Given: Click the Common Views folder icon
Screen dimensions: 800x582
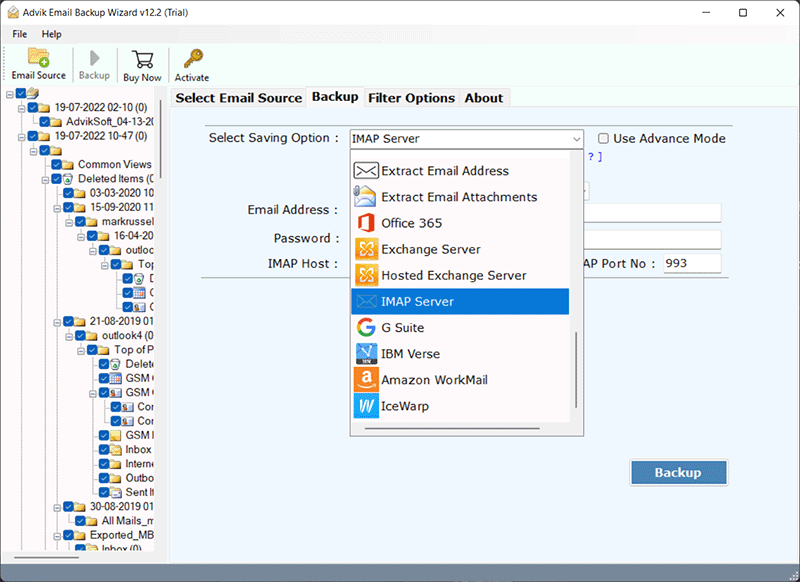Looking at the screenshot, I should click(68, 165).
